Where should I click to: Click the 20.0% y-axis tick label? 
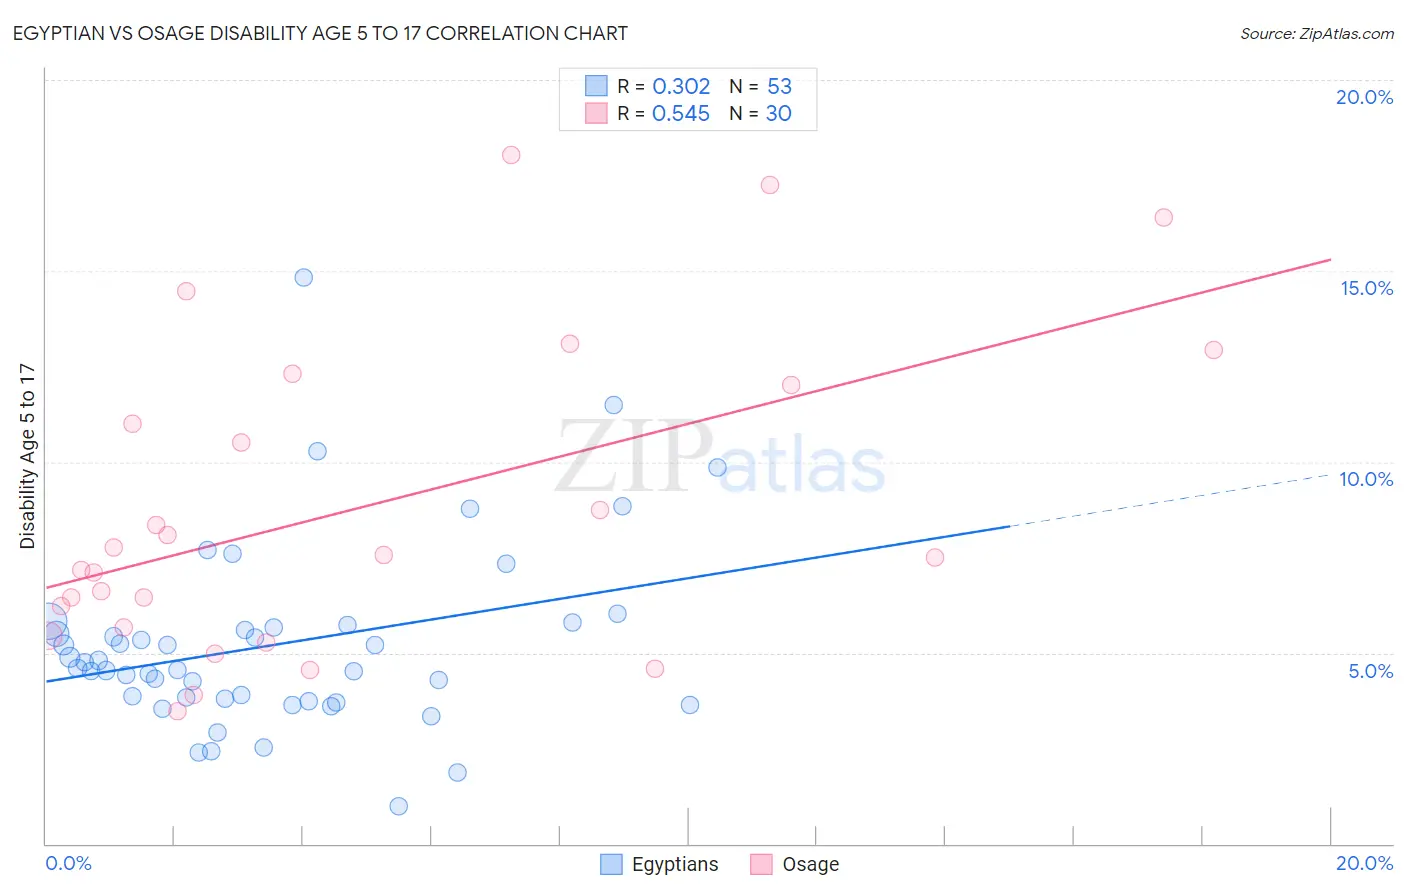1364,97
